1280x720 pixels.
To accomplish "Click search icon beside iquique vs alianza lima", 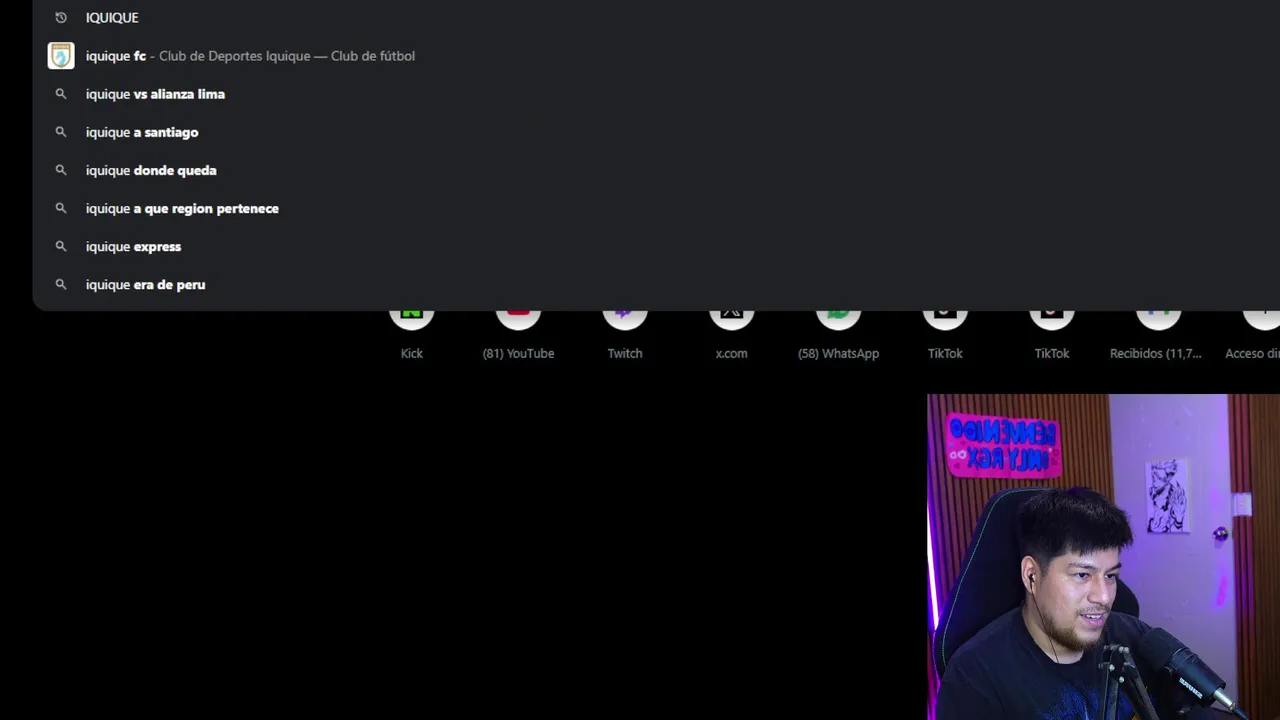I will coord(61,94).
